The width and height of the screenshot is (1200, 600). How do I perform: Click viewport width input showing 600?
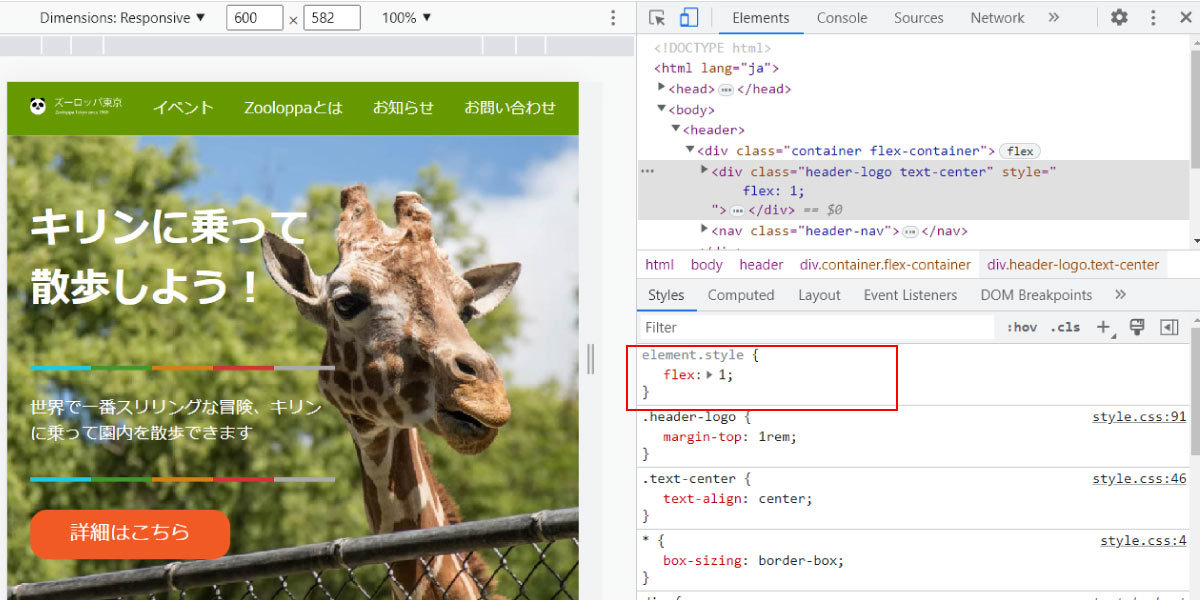[x=255, y=18]
